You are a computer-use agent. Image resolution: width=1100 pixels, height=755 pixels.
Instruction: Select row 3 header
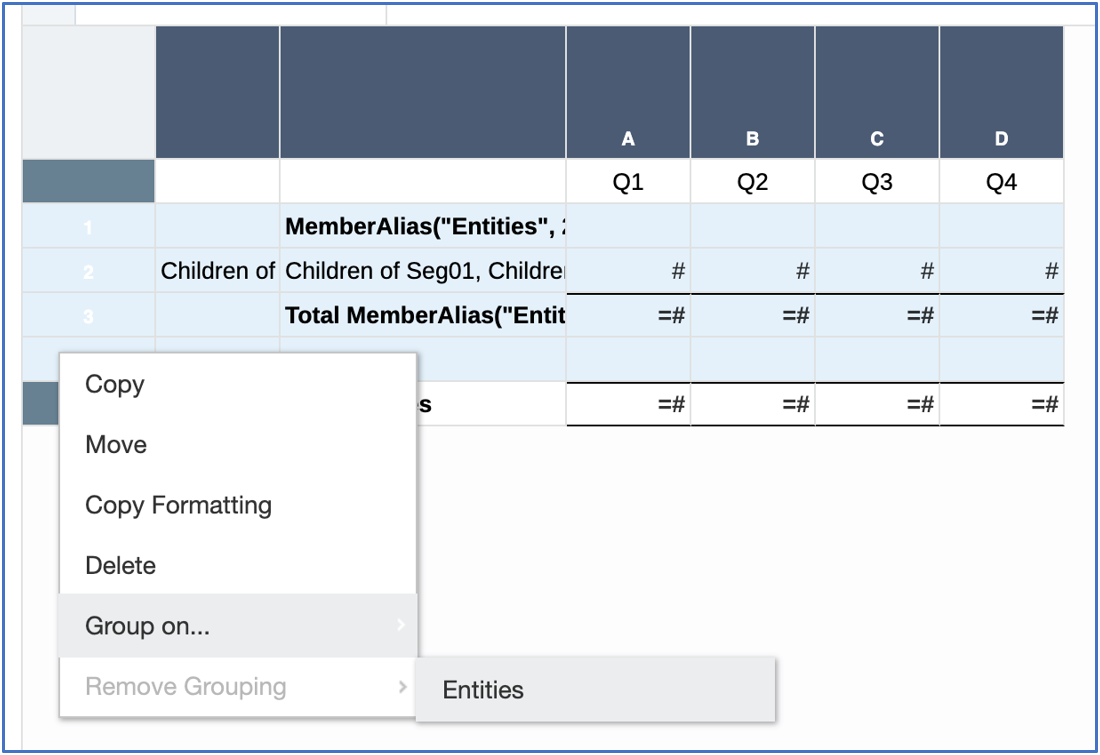(88, 316)
